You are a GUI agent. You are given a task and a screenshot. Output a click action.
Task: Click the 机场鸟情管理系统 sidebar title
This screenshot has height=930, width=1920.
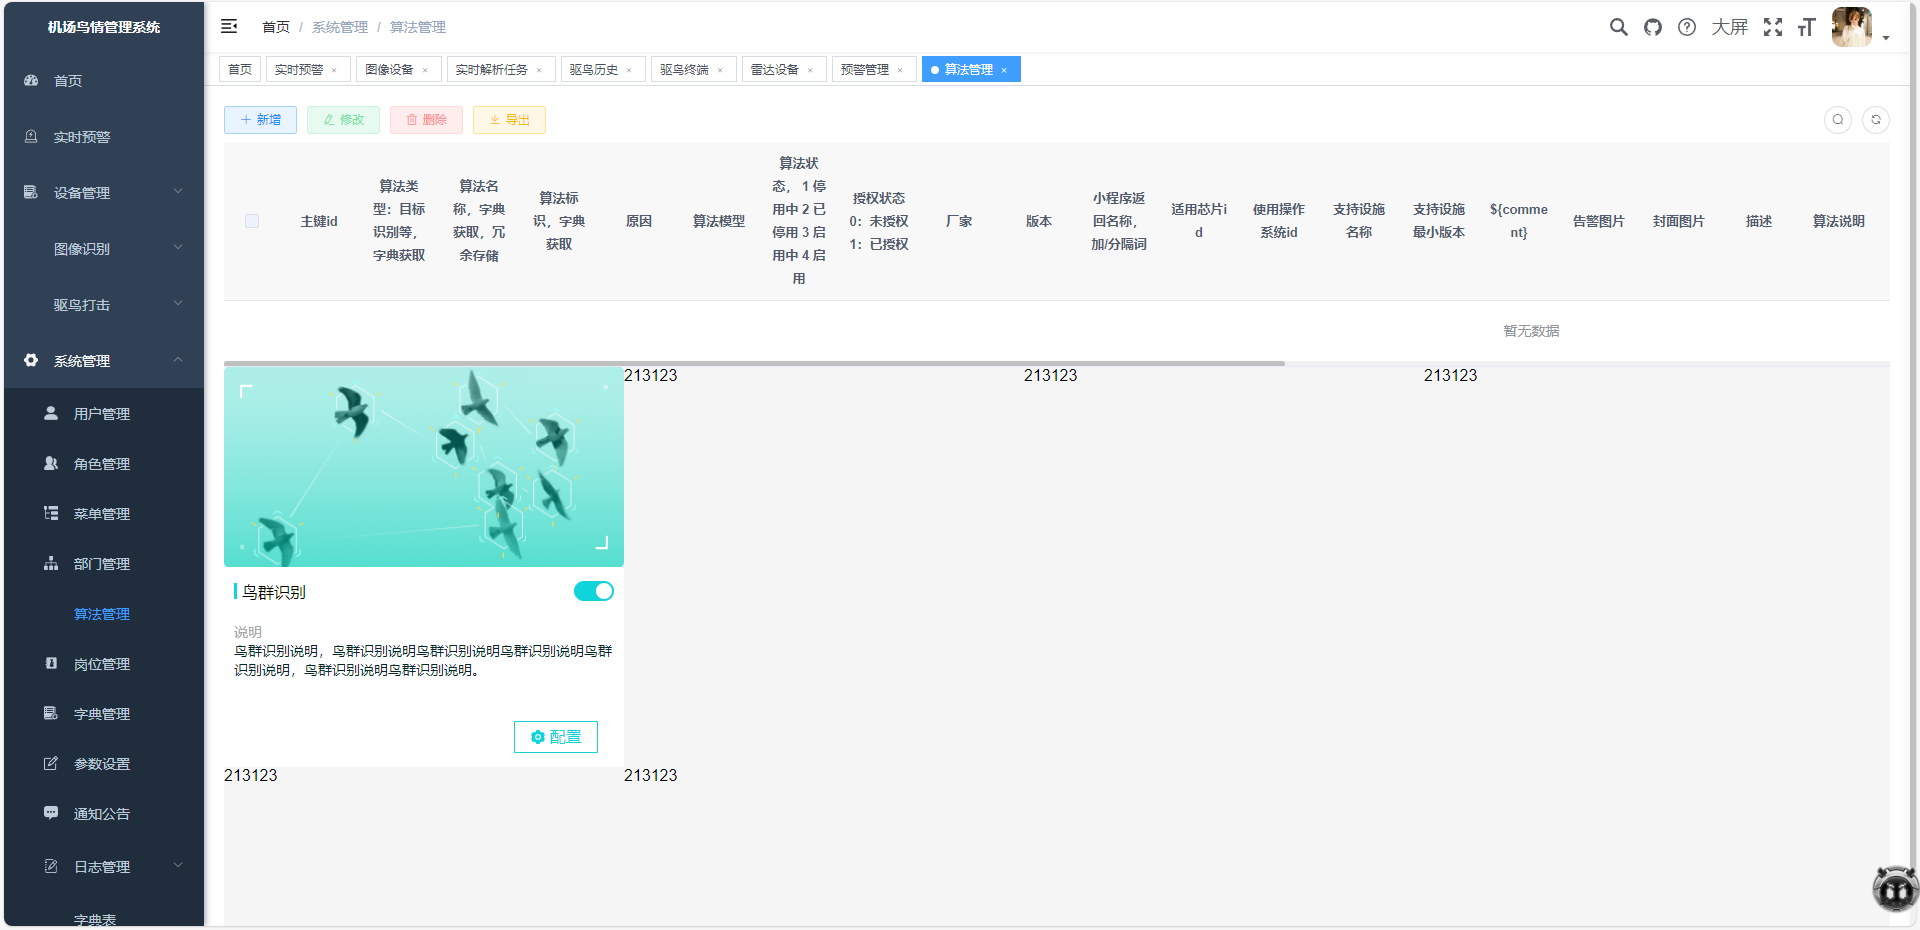(x=104, y=27)
